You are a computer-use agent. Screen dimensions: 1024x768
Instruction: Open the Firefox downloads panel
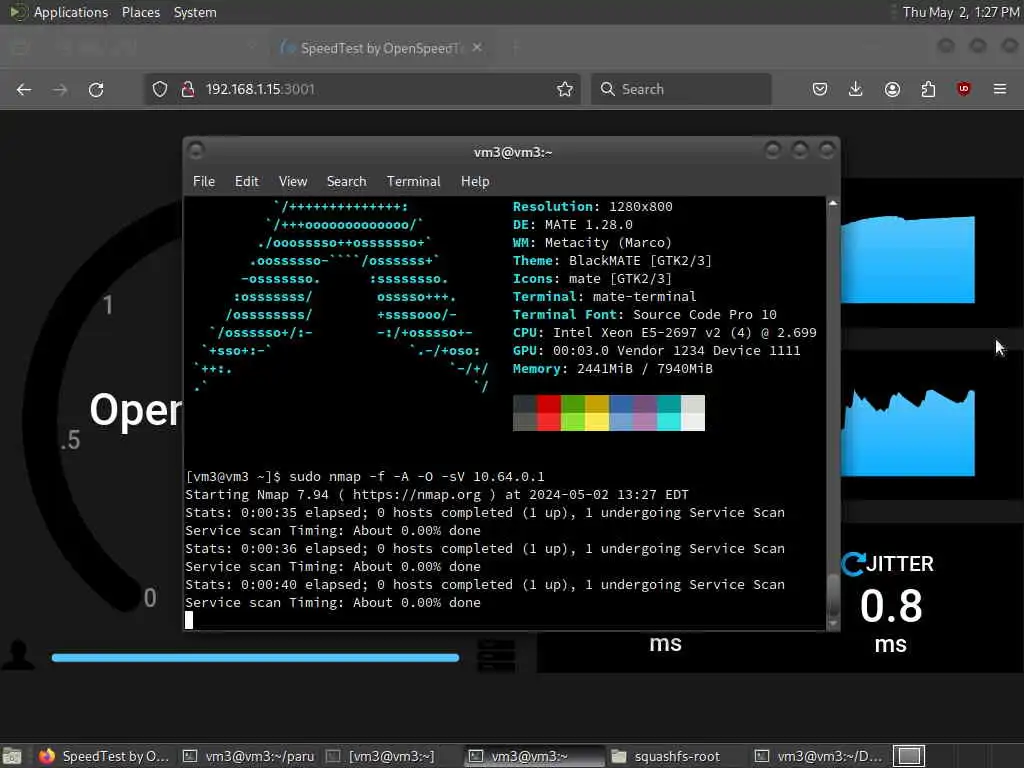point(856,89)
